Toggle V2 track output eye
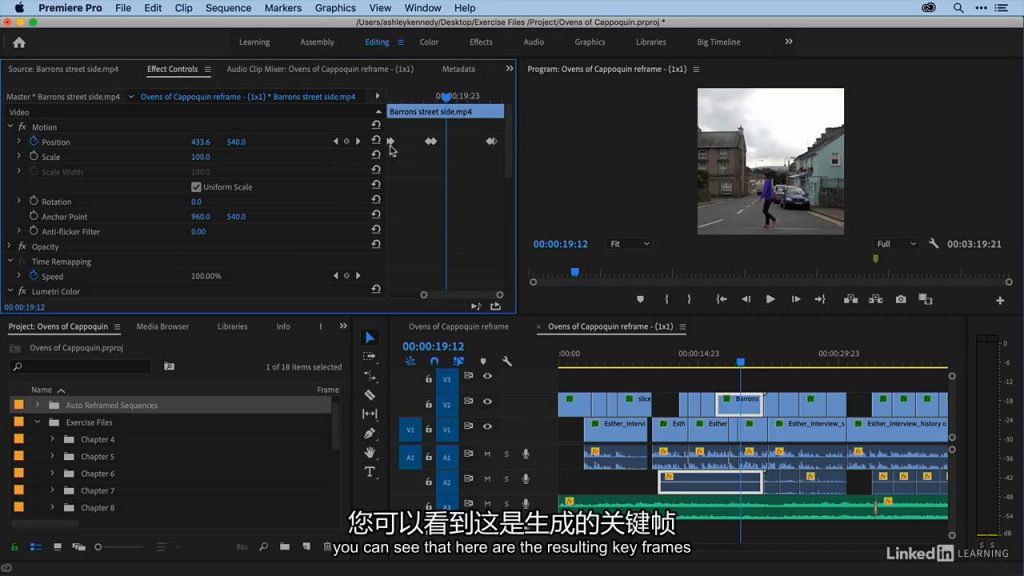This screenshot has height=576, width=1024. pyautogui.click(x=487, y=401)
